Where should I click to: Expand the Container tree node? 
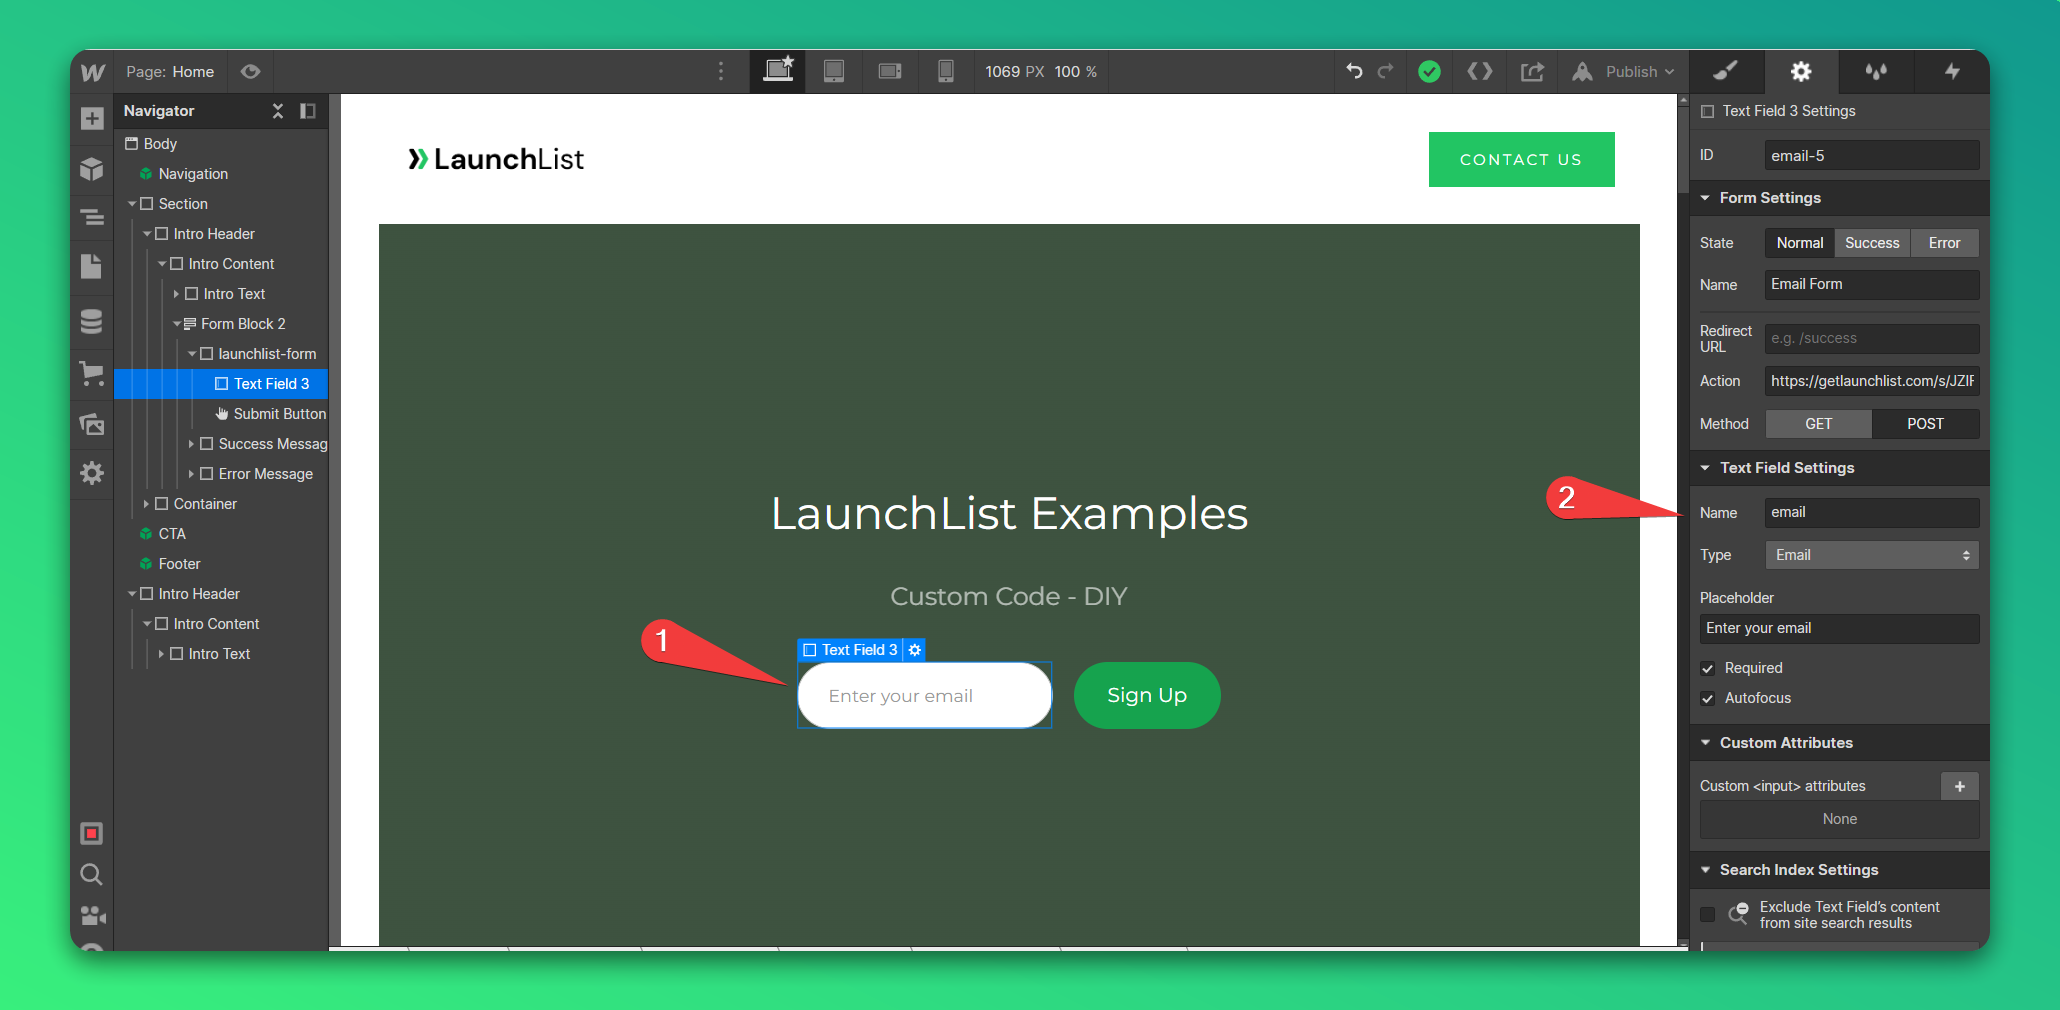coord(146,504)
